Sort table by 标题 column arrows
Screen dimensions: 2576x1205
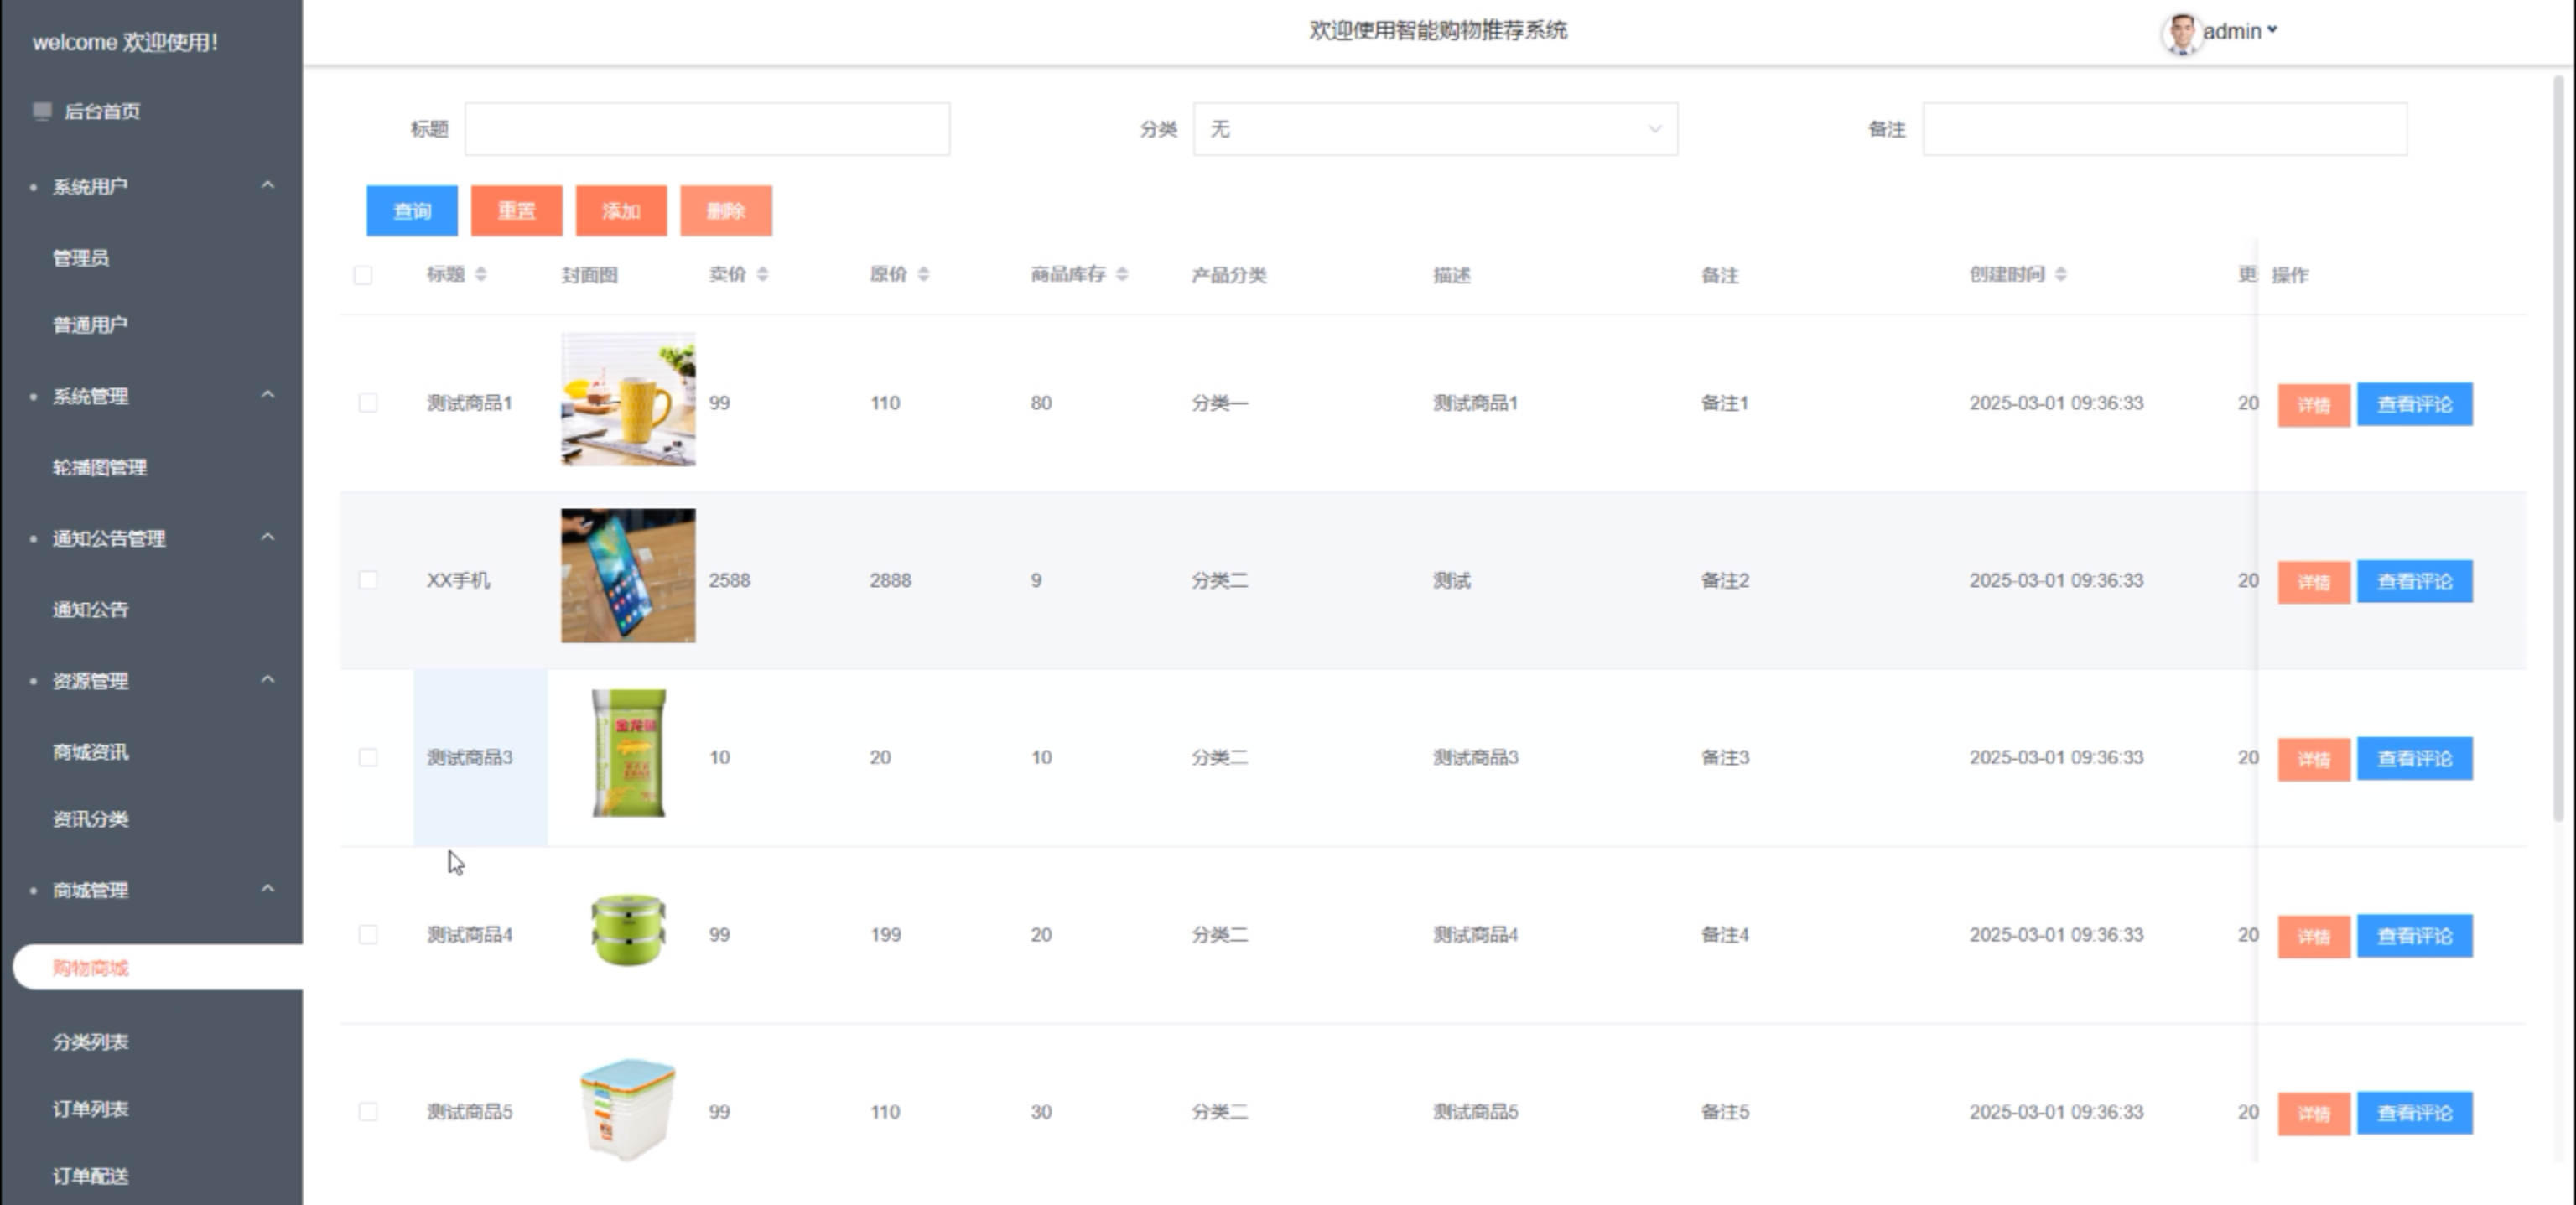[481, 274]
